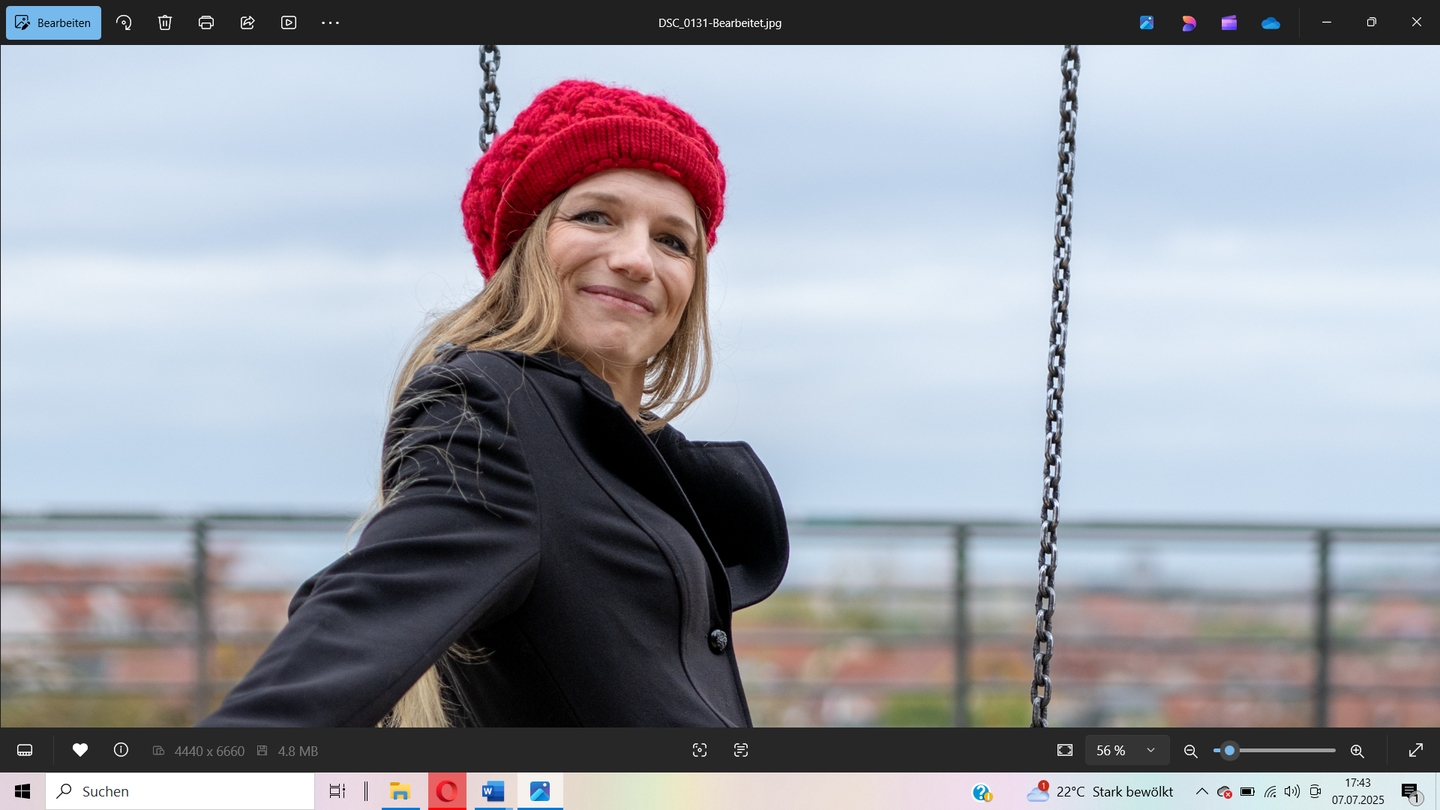Click the visual search scan icon
1440x810 pixels.
pyautogui.click(x=700, y=750)
